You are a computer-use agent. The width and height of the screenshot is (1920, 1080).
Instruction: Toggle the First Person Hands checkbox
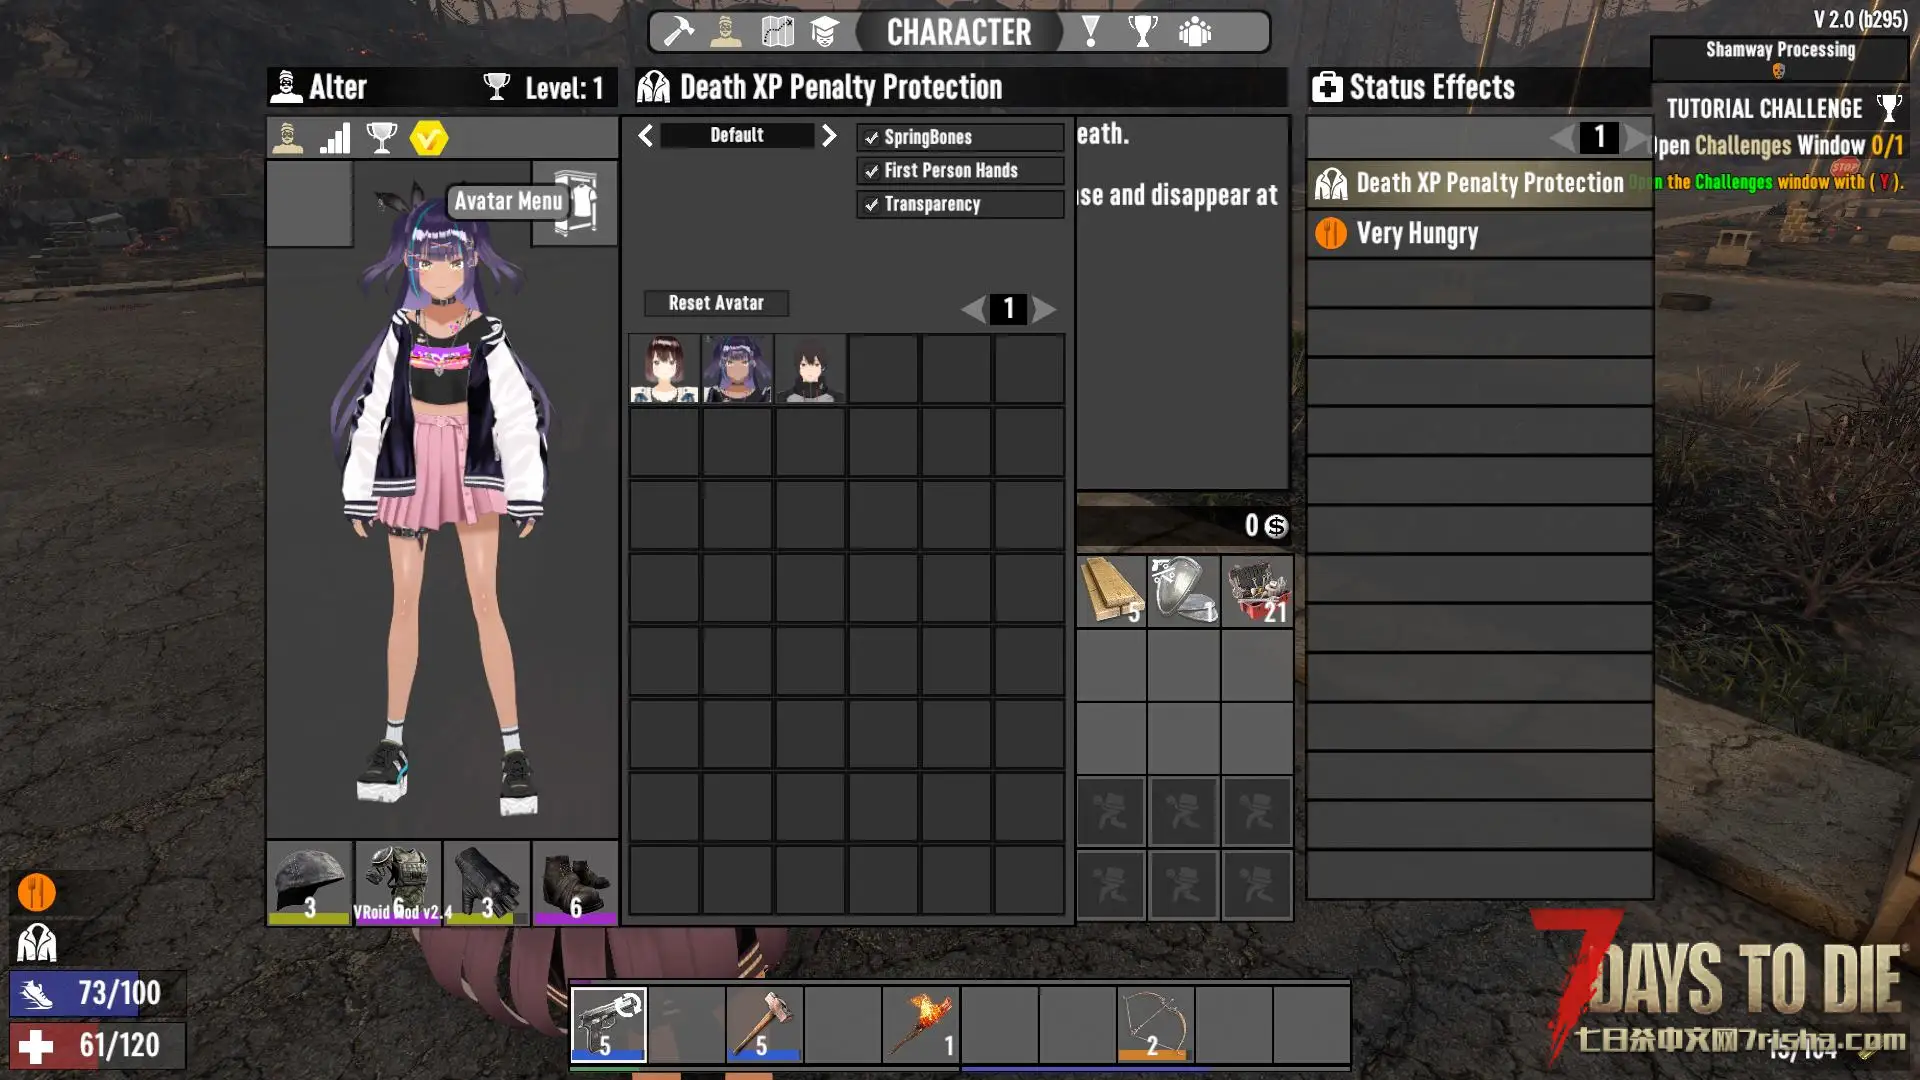click(x=872, y=171)
